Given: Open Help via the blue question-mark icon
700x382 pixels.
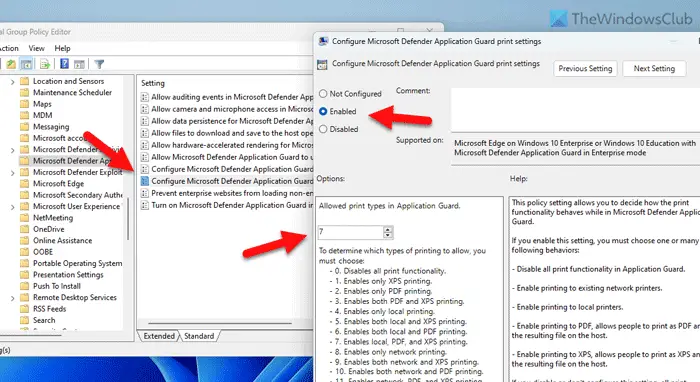Looking at the screenshot, I should tap(64, 64).
